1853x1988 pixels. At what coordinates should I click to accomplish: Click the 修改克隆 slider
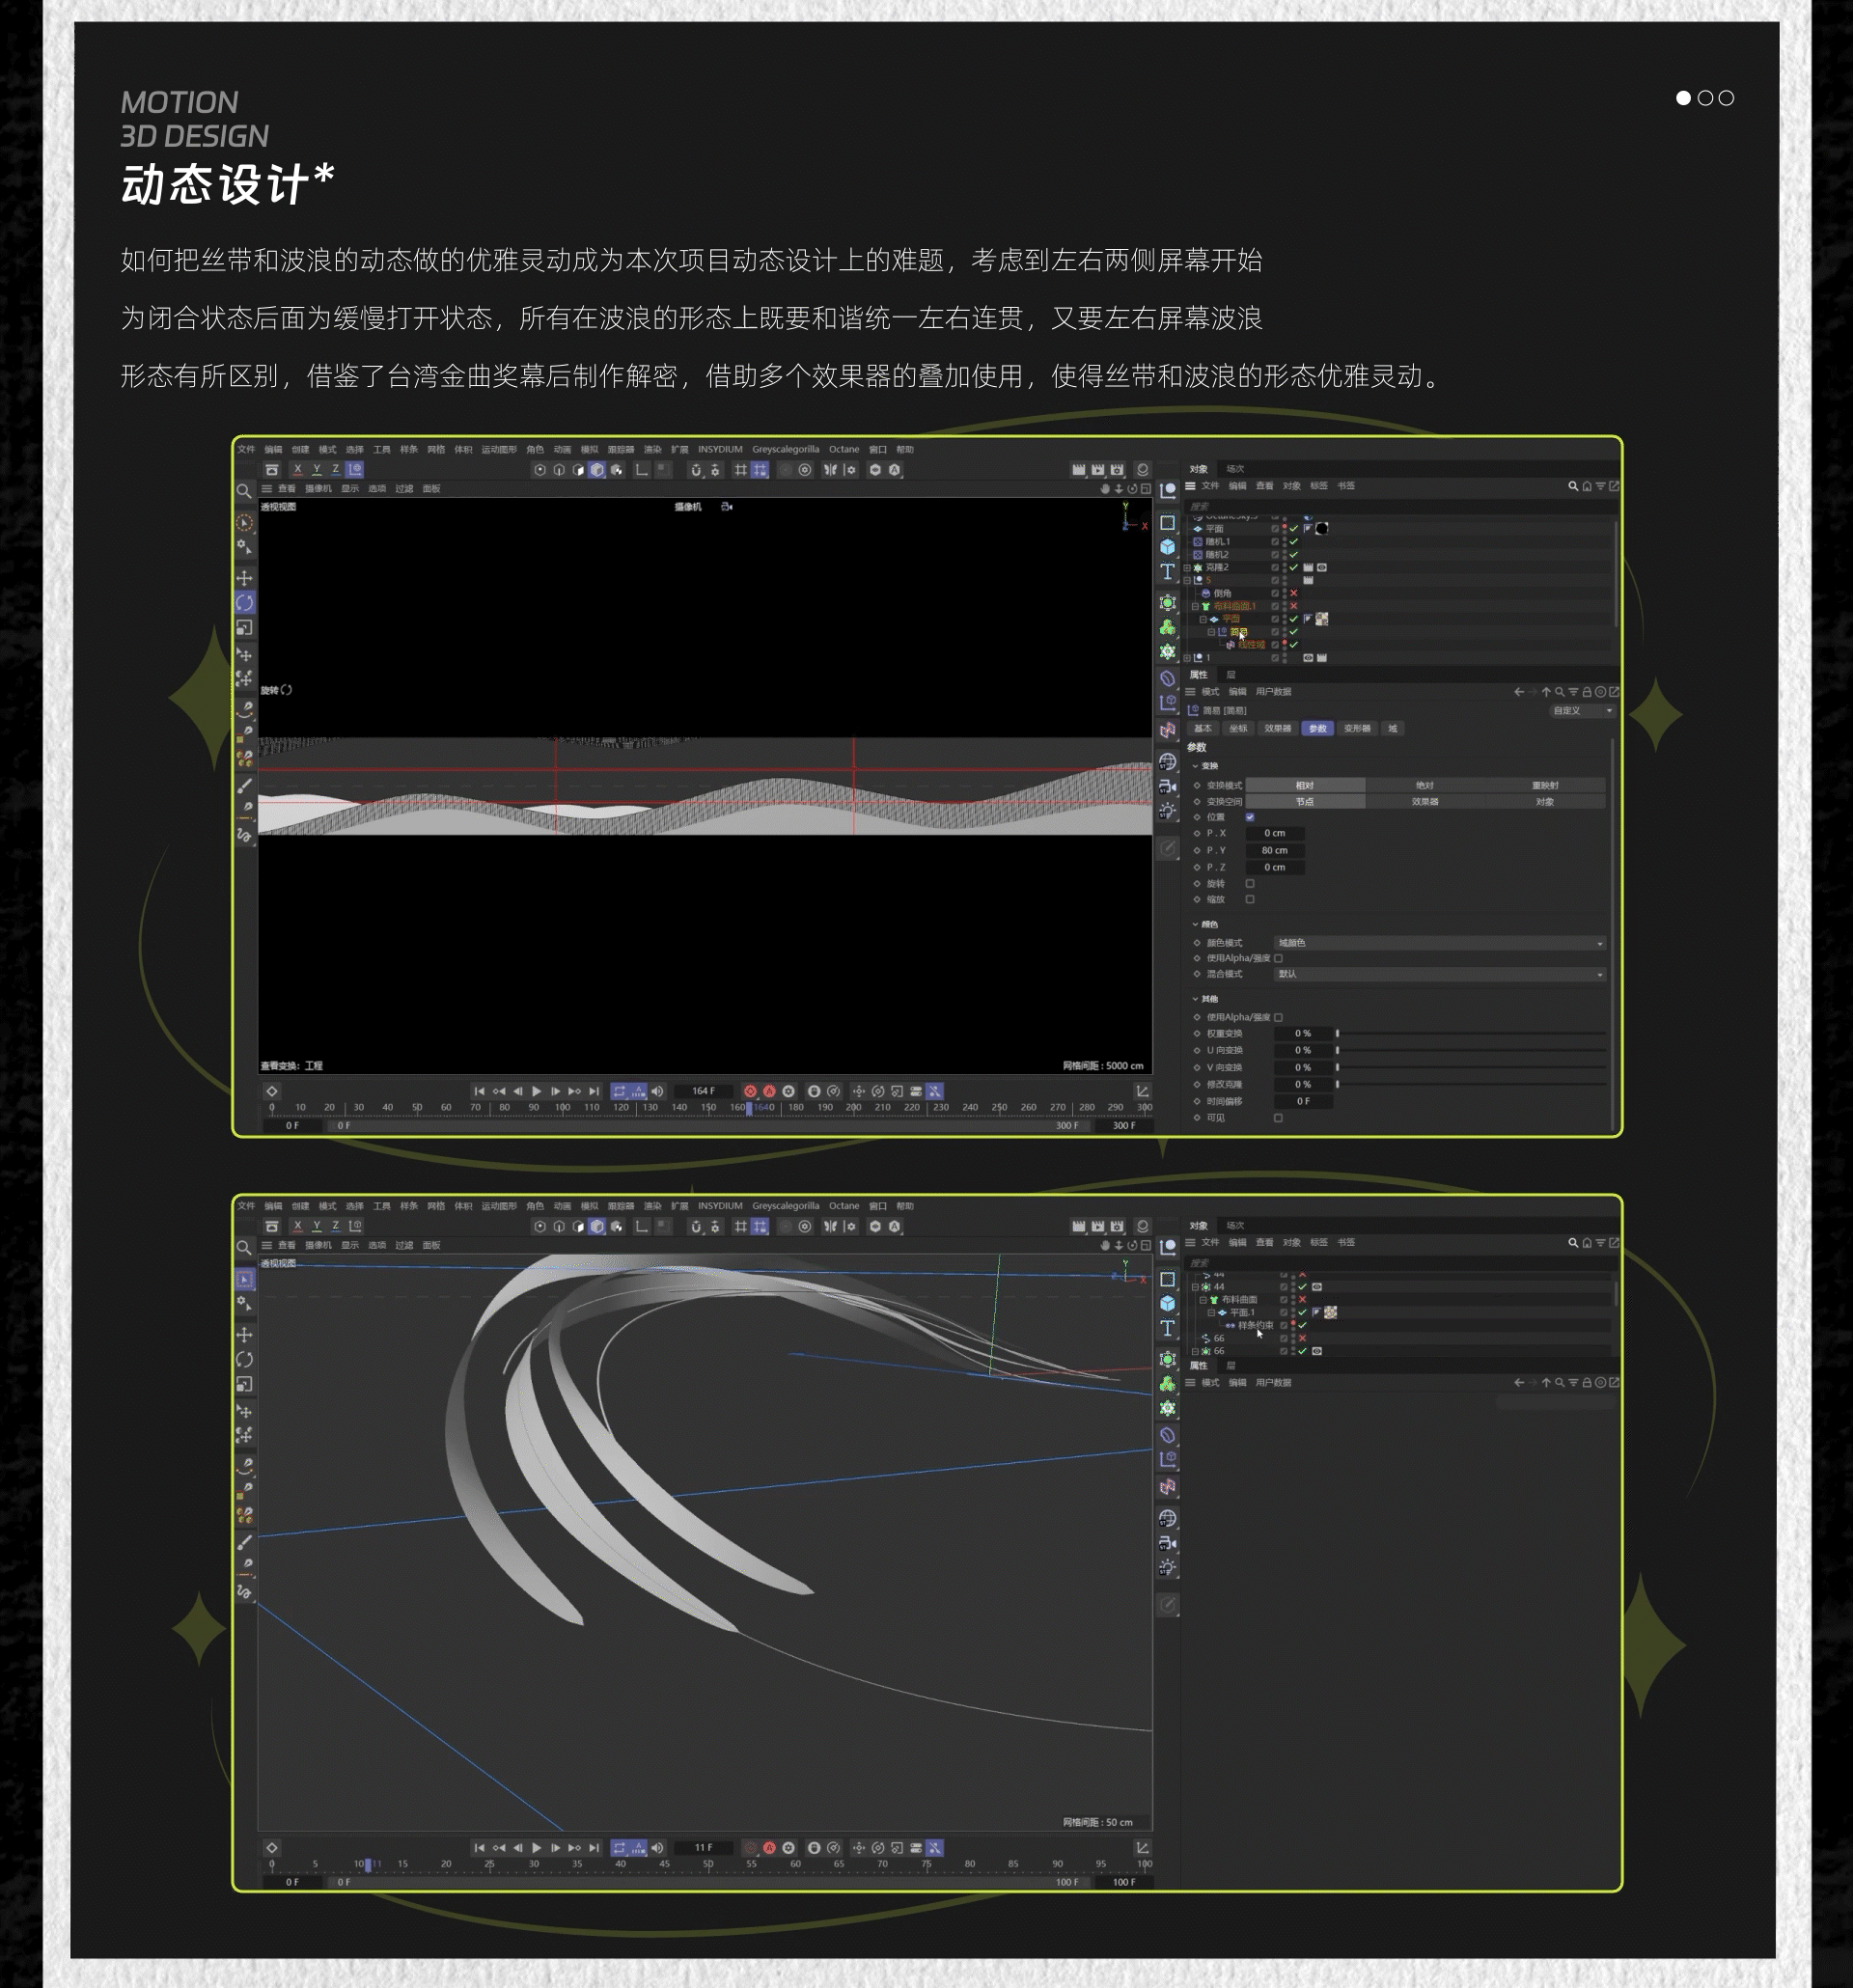[x=1470, y=1084]
